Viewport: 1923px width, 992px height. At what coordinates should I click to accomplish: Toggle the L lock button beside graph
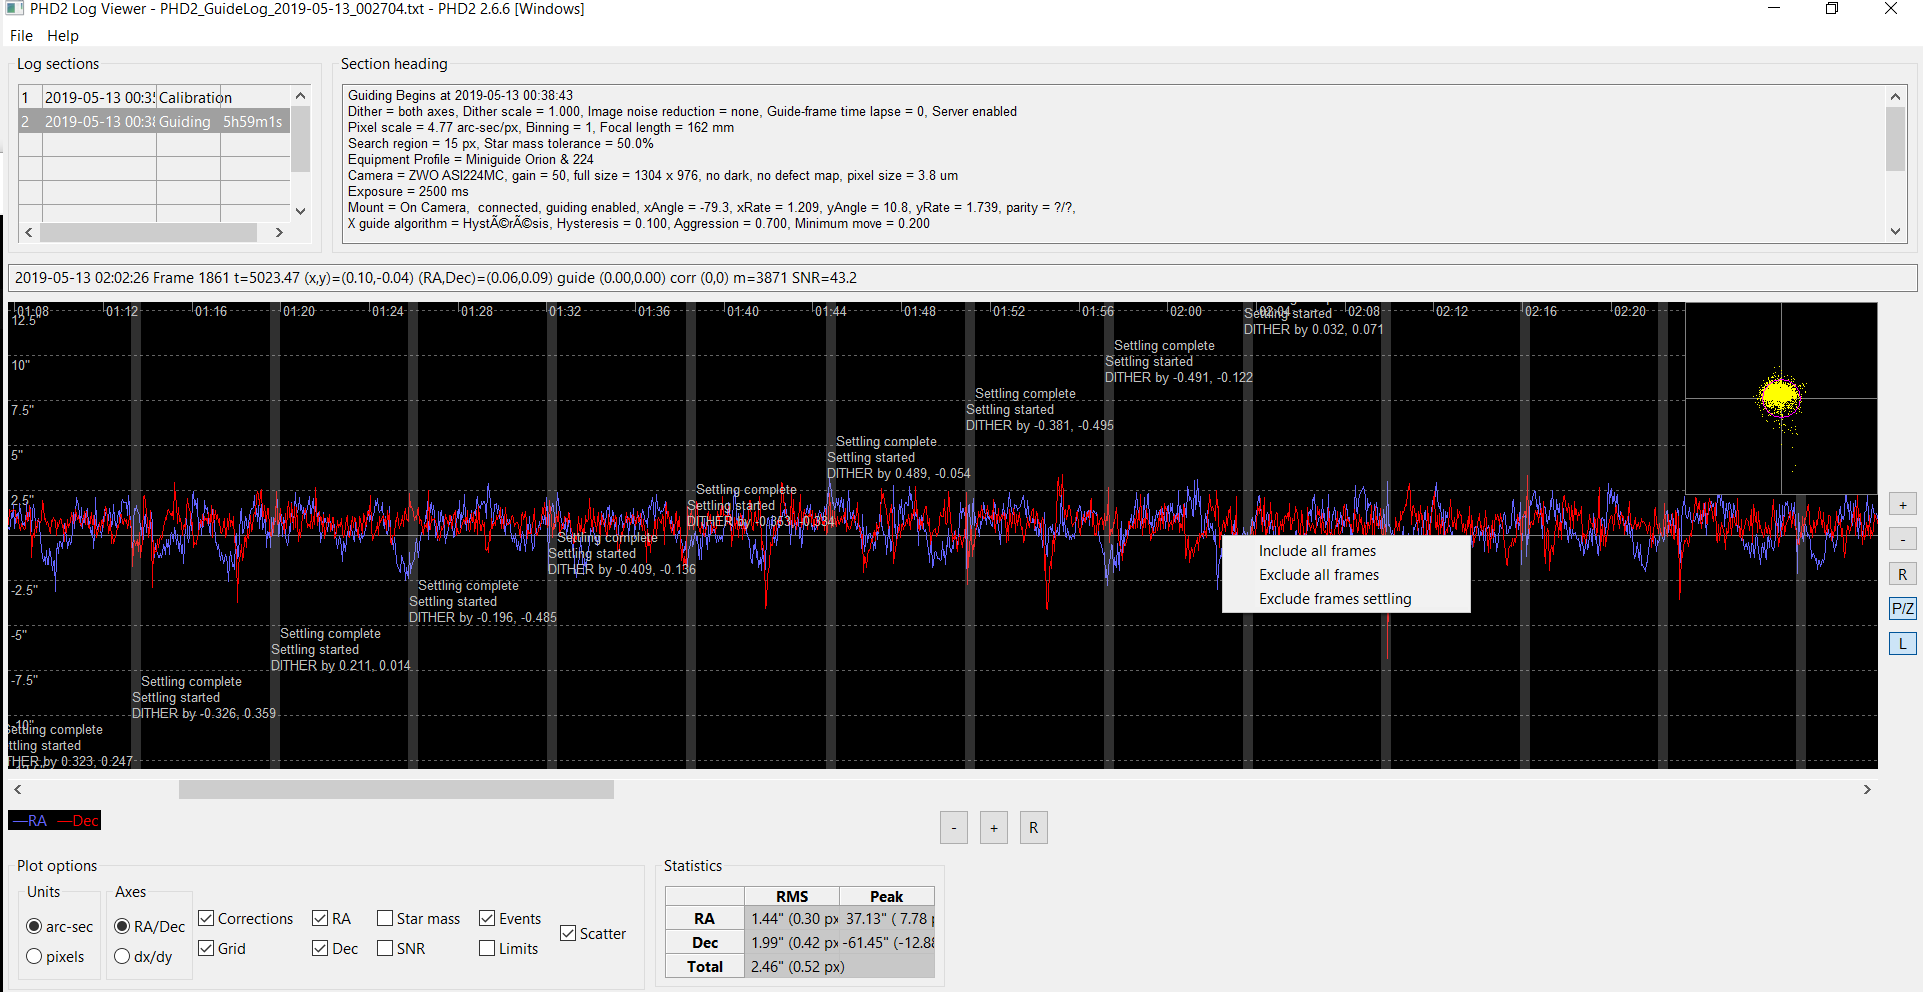click(1902, 643)
